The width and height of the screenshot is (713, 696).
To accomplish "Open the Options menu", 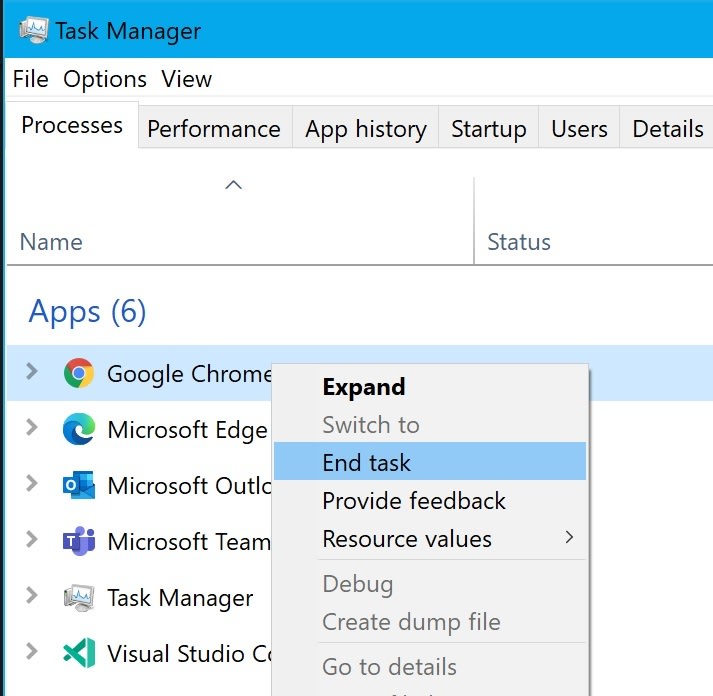I will pos(105,79).
